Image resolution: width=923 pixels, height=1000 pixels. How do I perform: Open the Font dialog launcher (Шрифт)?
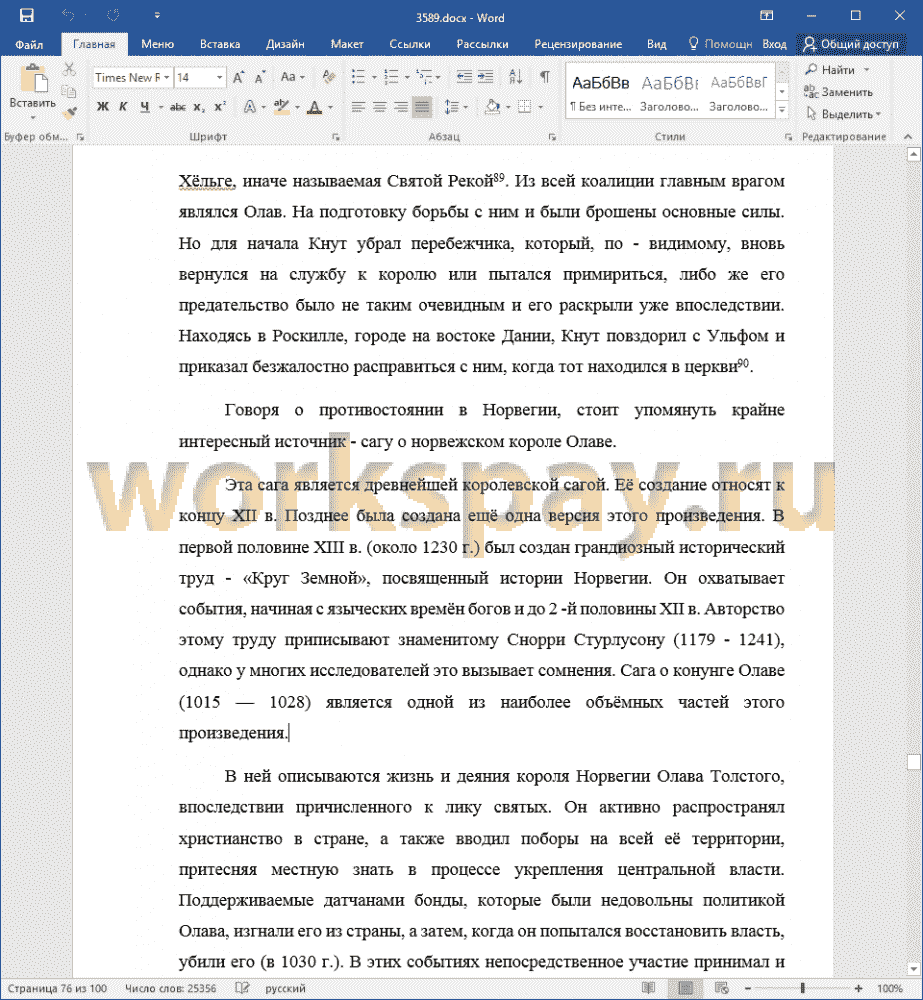[x=336, y=136]
